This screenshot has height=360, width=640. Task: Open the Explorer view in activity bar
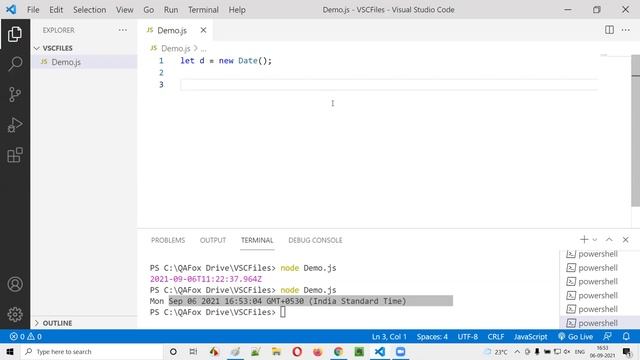point(15,34)
